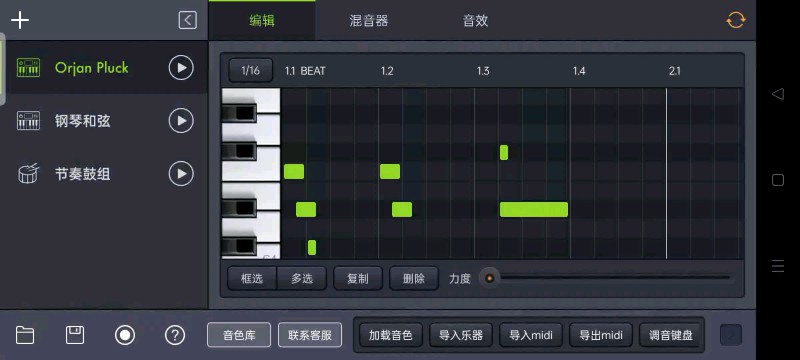Image resolution: width=800 pixels, height=360 pixels.
Task: Add a new track with plus icon
Action: point(20,20)
